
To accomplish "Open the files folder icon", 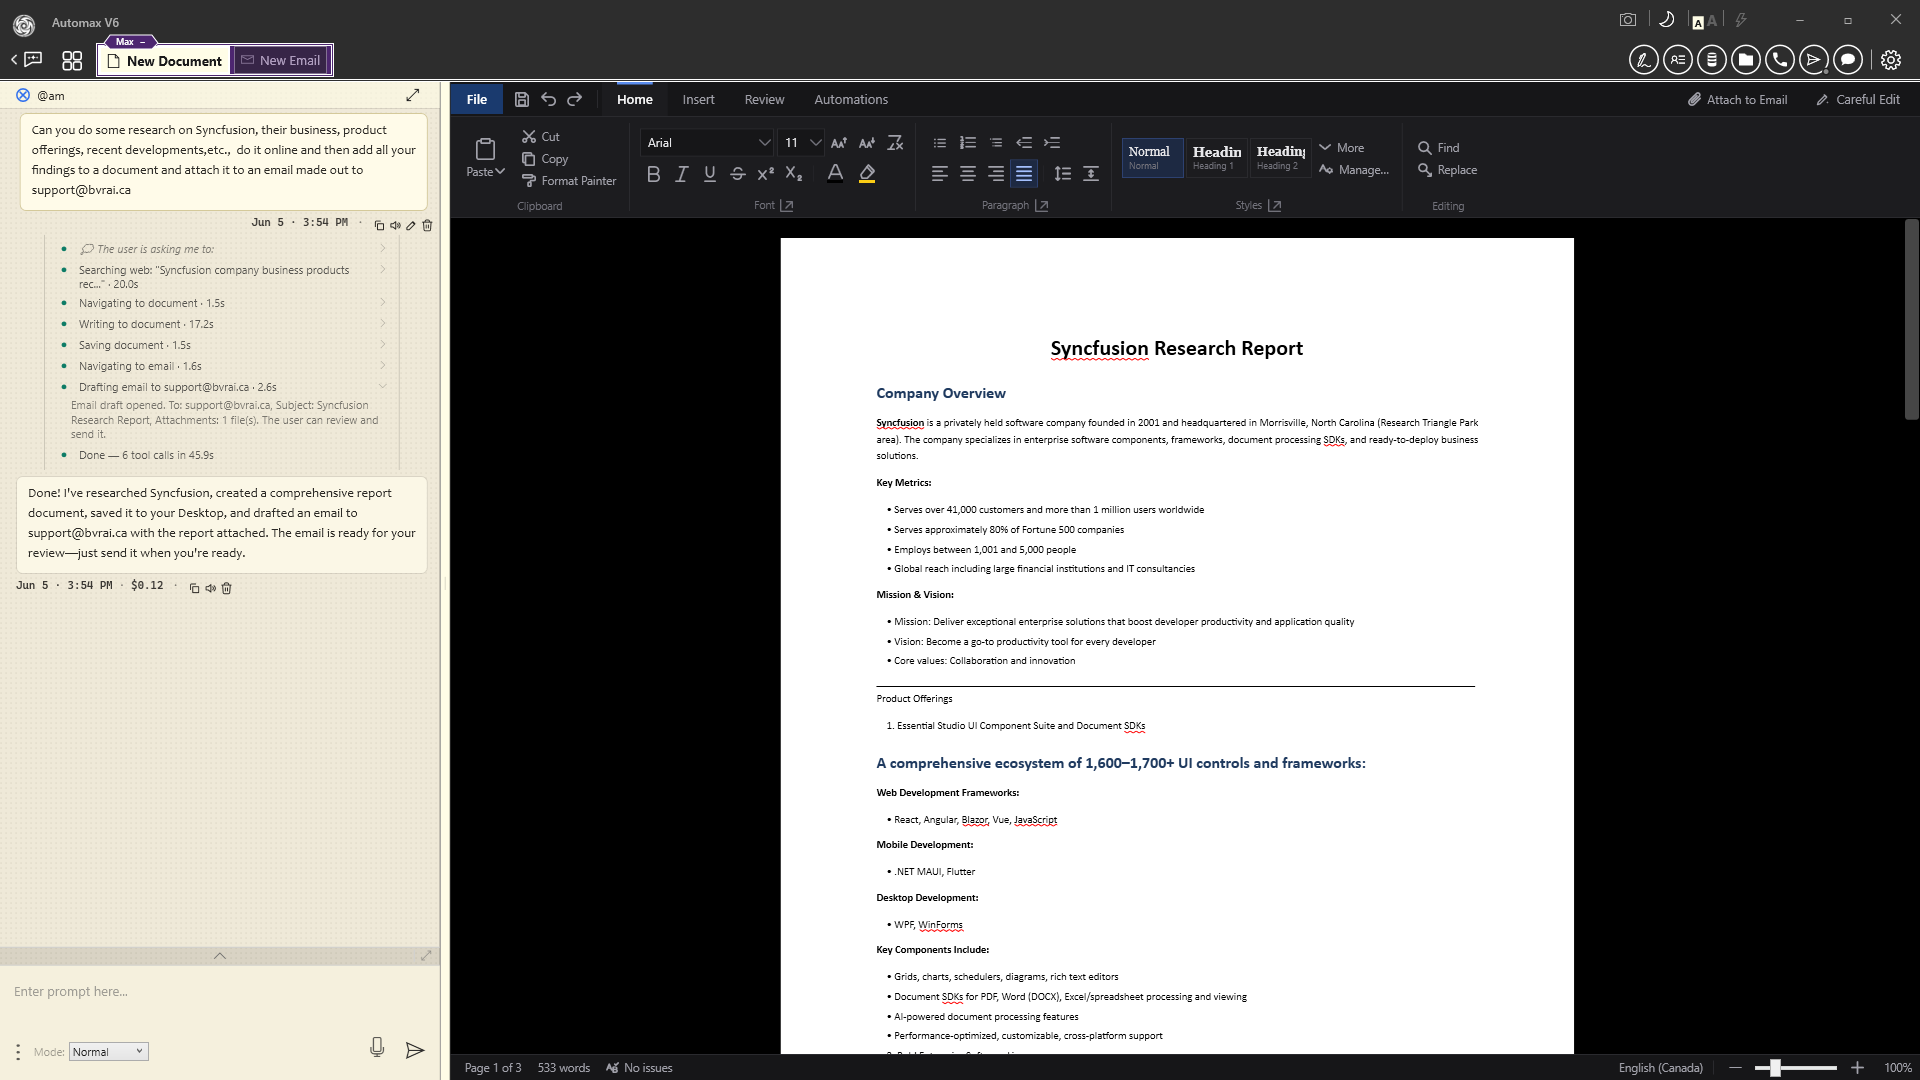I will pos(1745,60).
